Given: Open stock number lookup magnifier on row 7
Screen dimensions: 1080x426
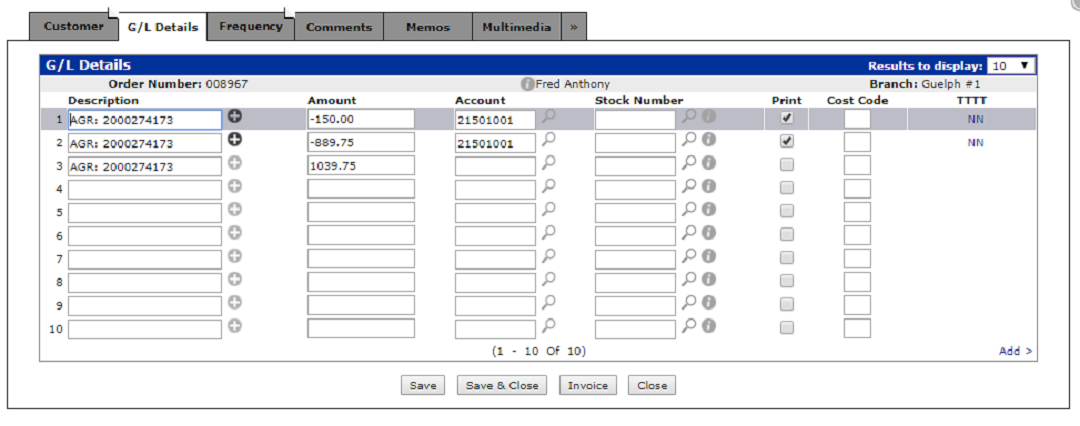Looking at the screenshot, I should click(689, 256).
